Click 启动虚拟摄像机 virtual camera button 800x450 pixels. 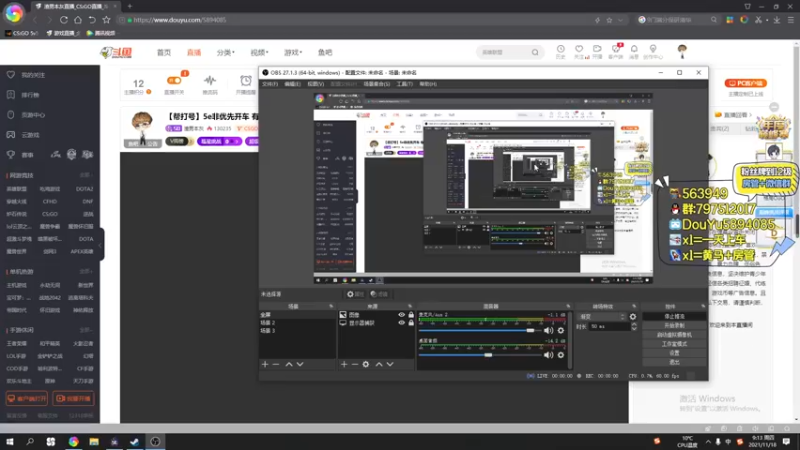(674, 335)
